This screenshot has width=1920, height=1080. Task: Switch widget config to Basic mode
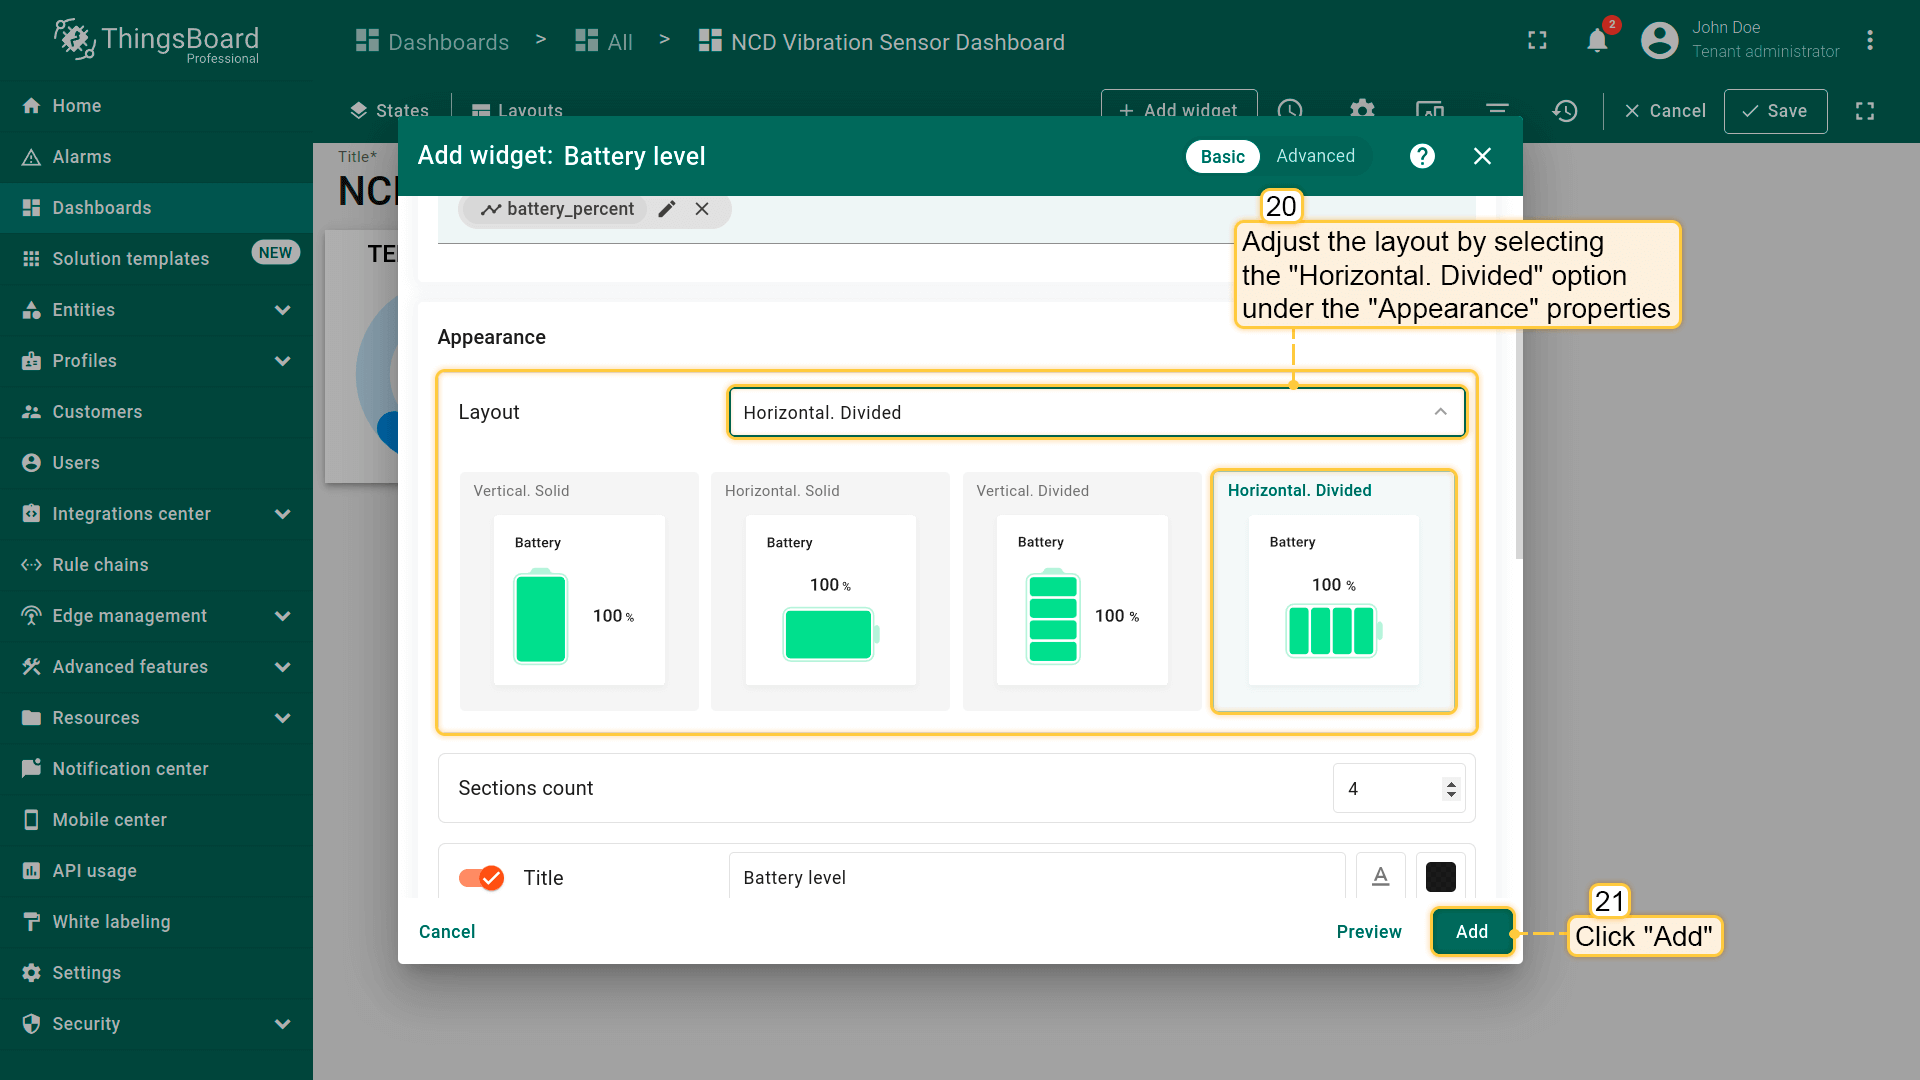[1222, 157]
